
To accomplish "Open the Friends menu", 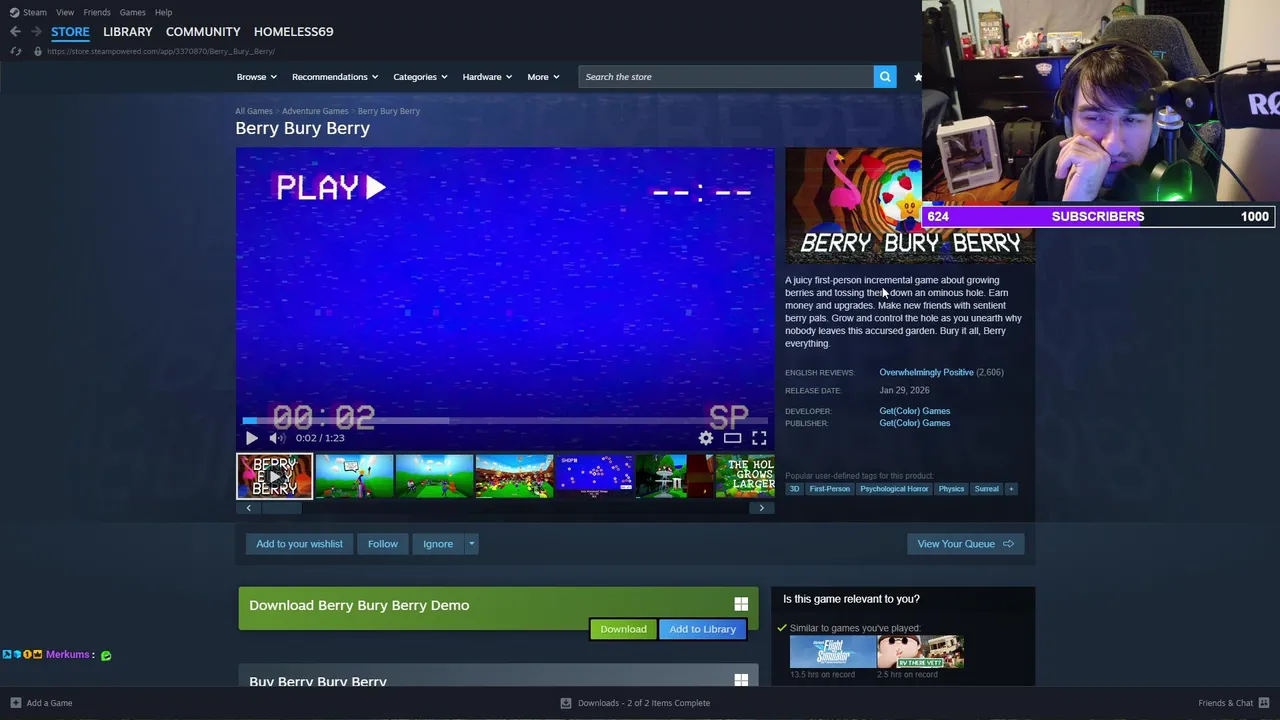I will click(97, 12).
